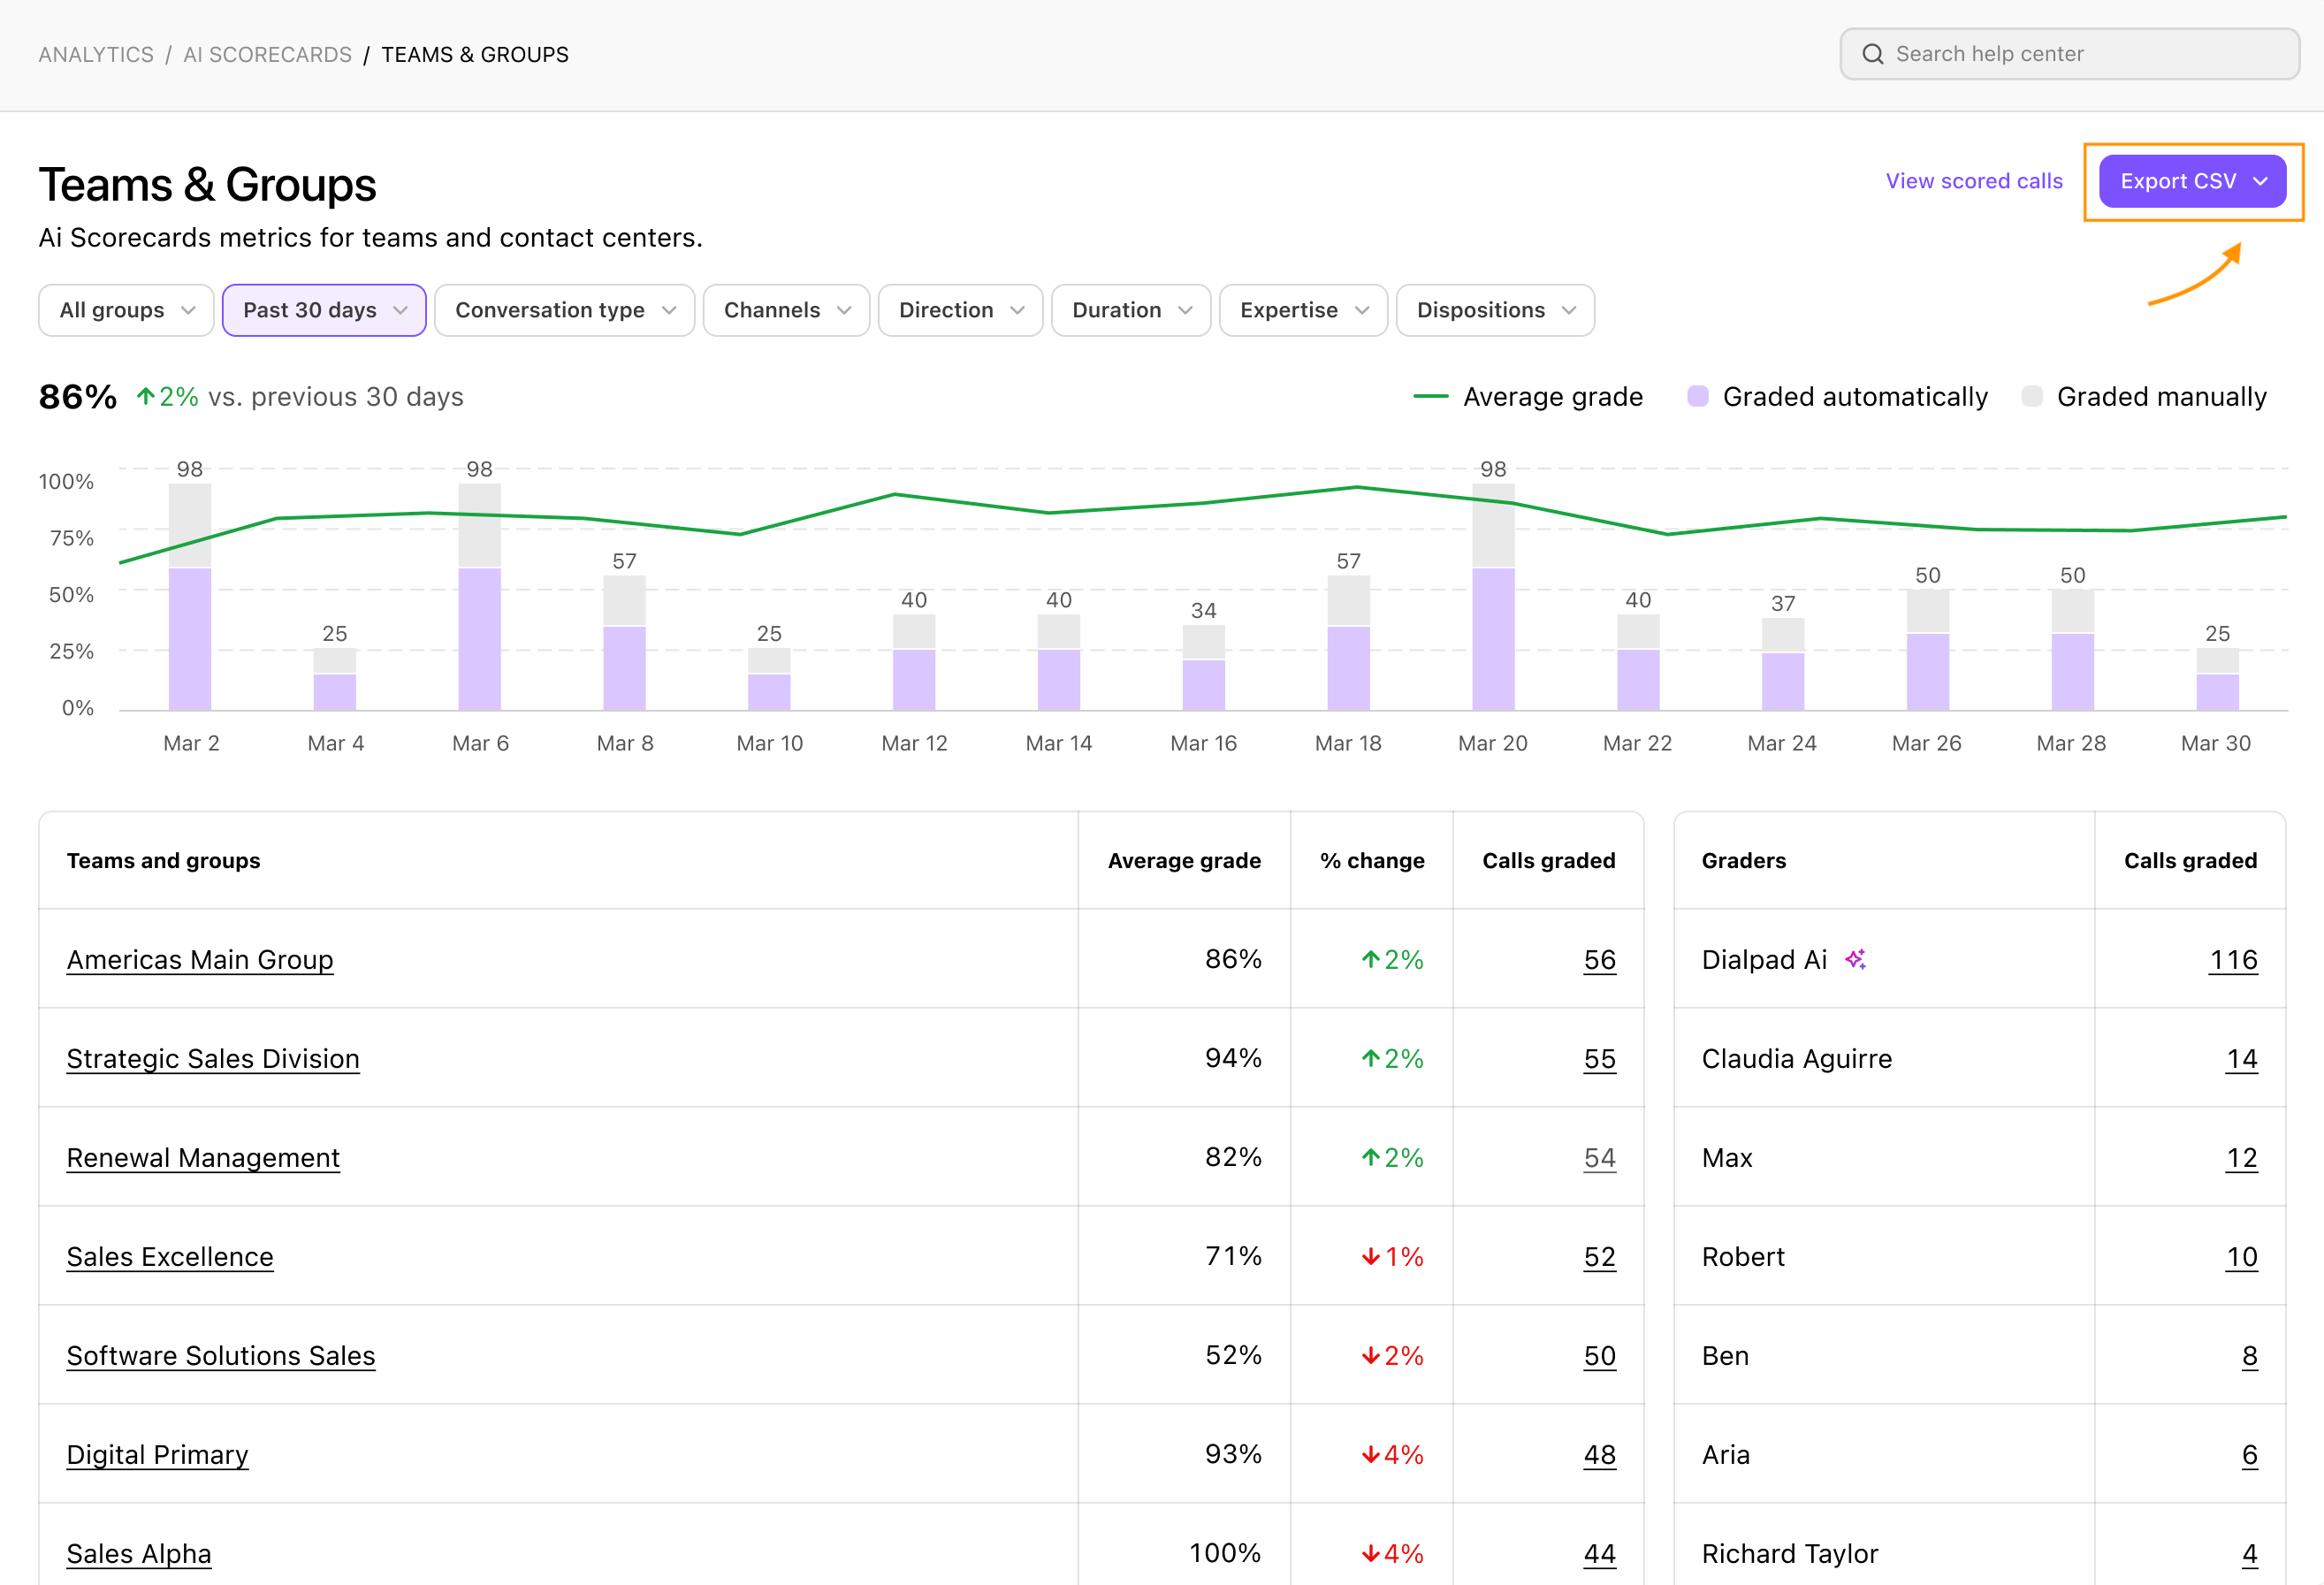Open the Past 30 days filter
2324x1585 pixels.
pos(324,310)
